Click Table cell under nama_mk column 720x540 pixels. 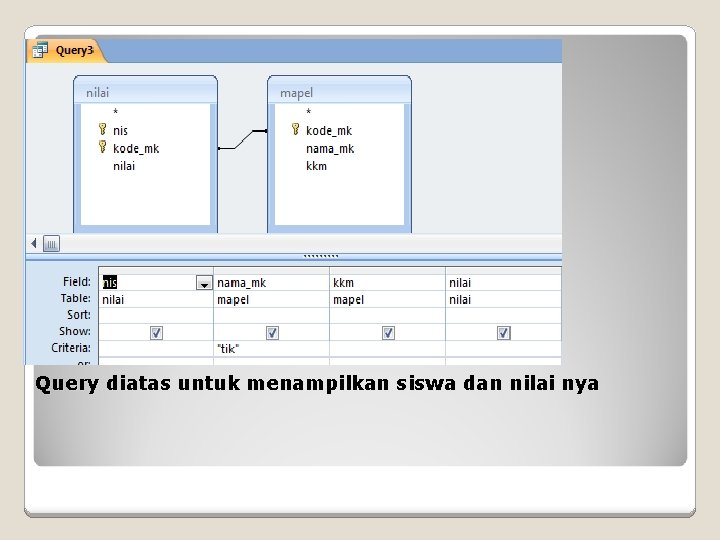tap(271, 299)
